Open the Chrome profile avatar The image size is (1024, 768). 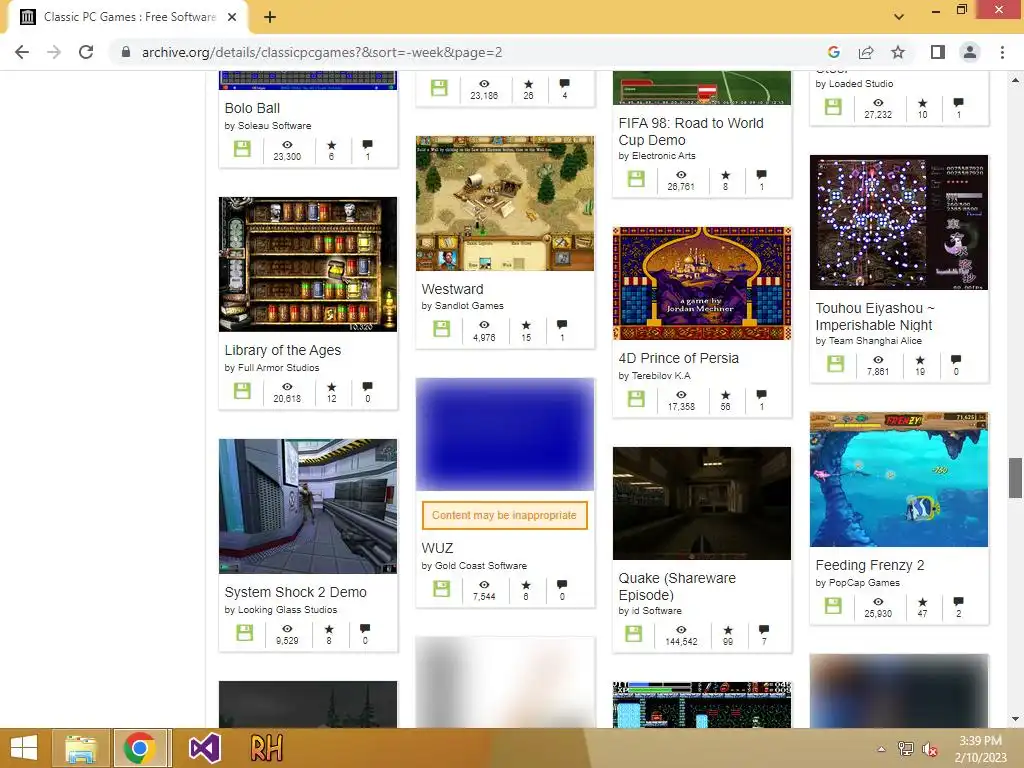point(970,52)
